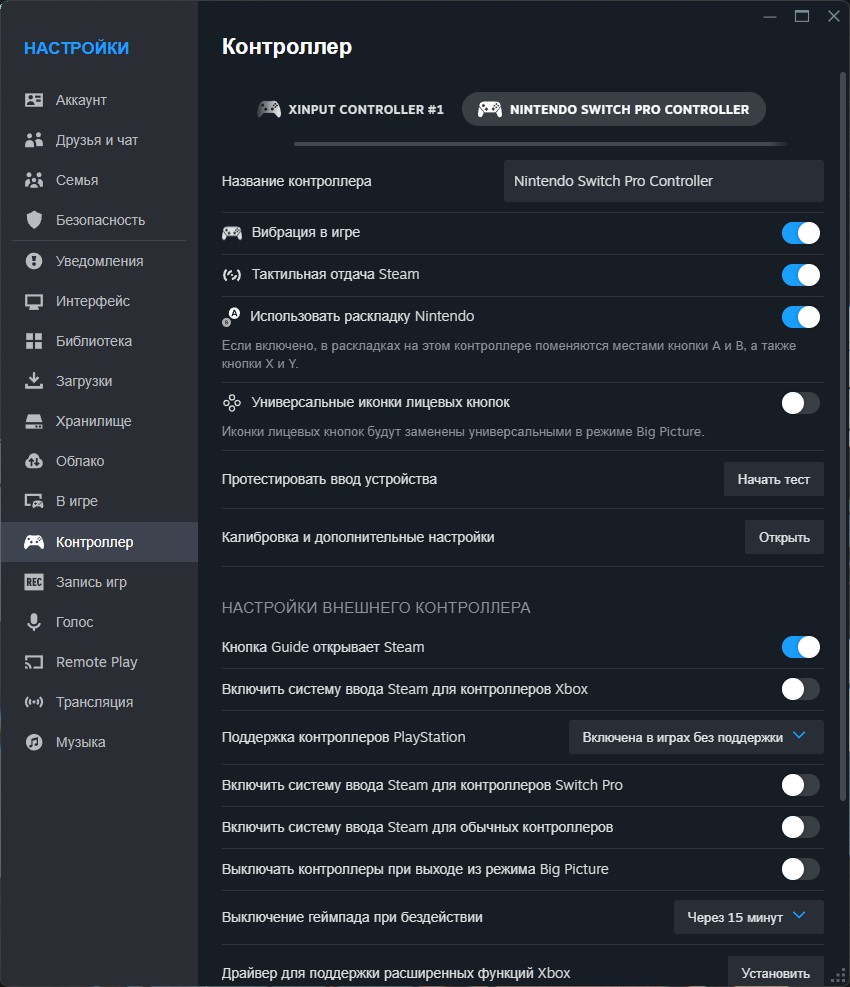Toggle Guide button opens Steam switch

tap(800, 647)
